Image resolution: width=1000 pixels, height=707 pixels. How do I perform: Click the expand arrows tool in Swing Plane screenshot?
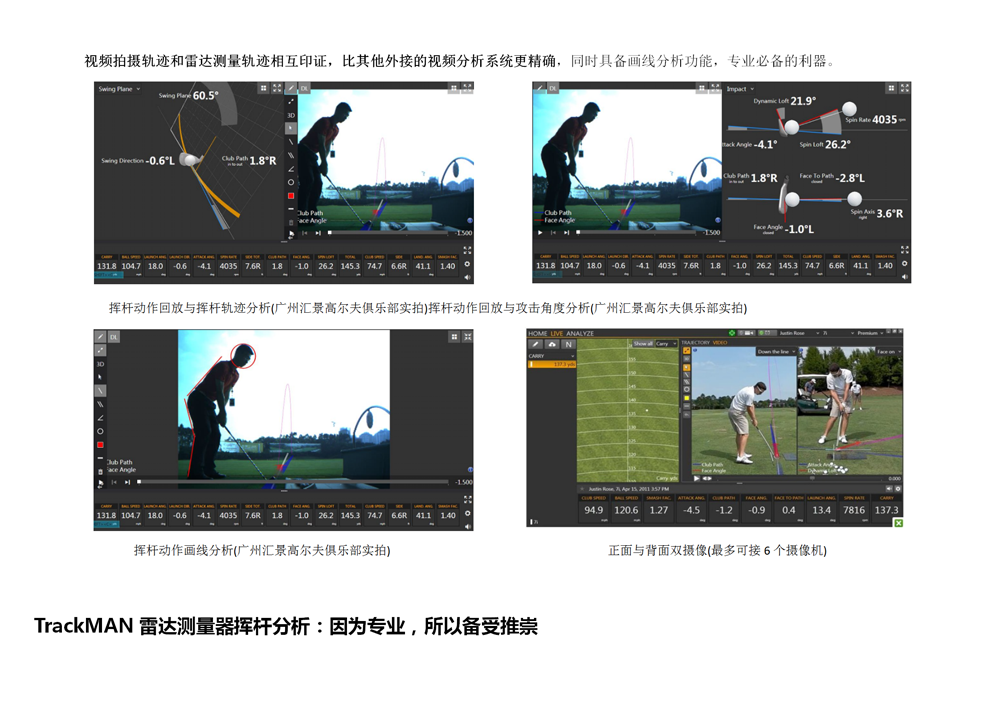(291, 101)
